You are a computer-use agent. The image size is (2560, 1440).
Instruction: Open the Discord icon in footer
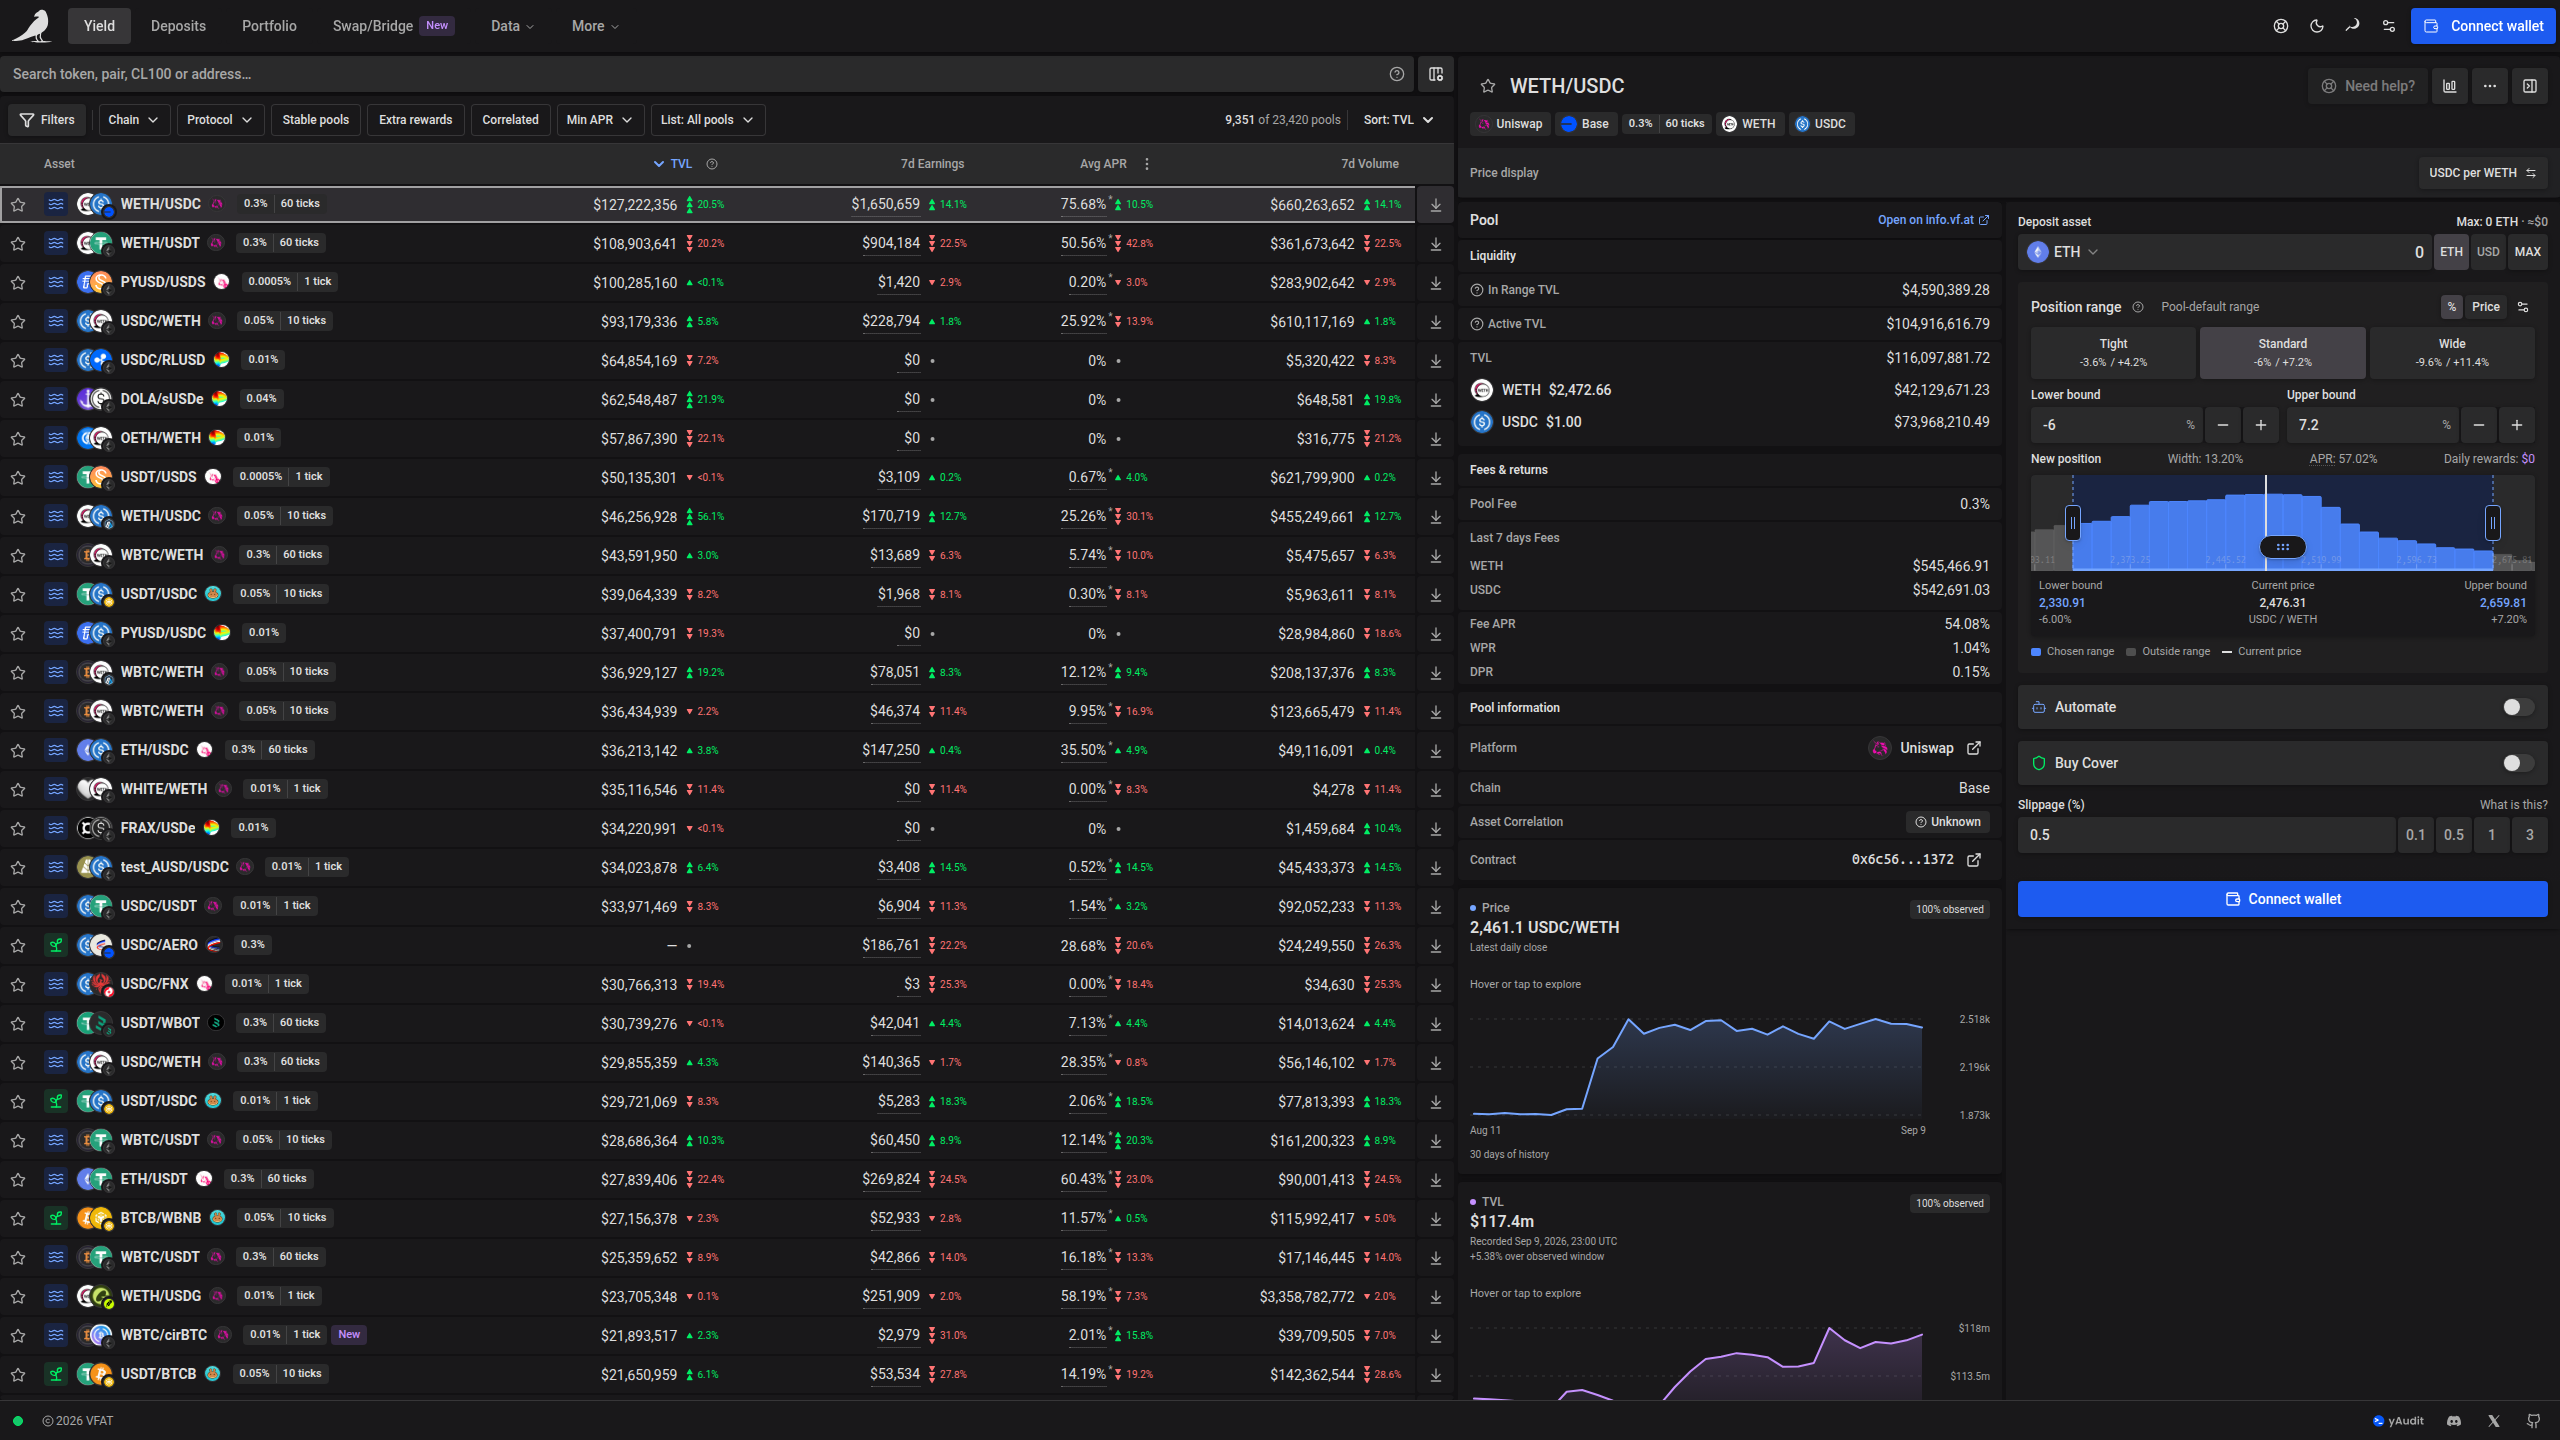[x=2454, y=1421]
